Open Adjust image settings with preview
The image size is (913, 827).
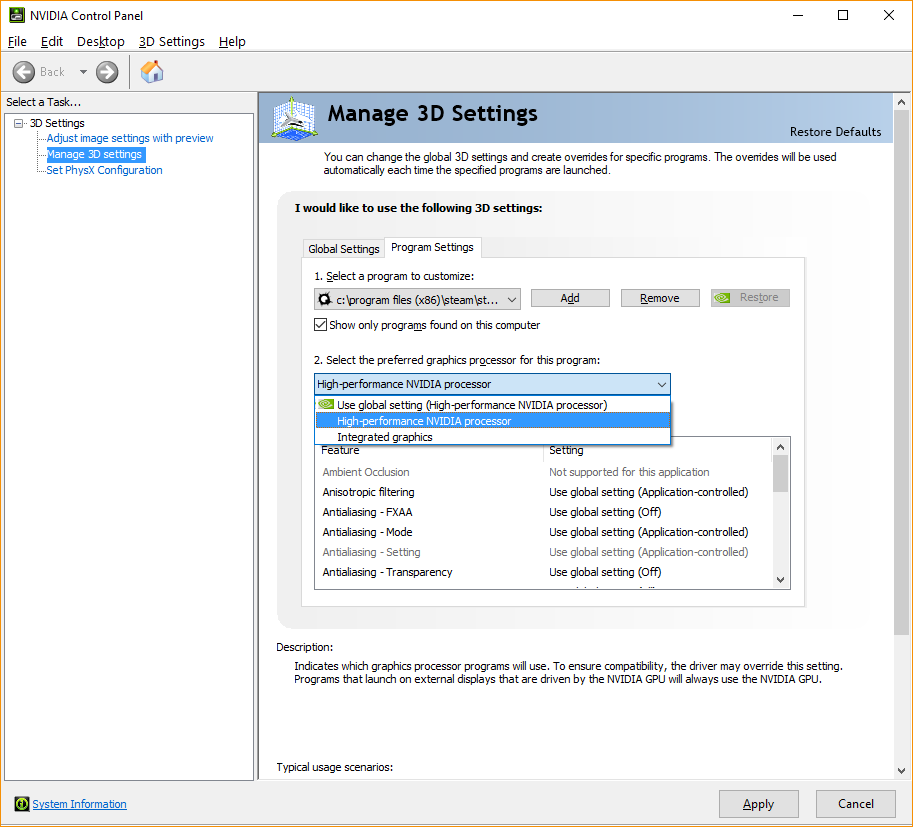point(130,138)
